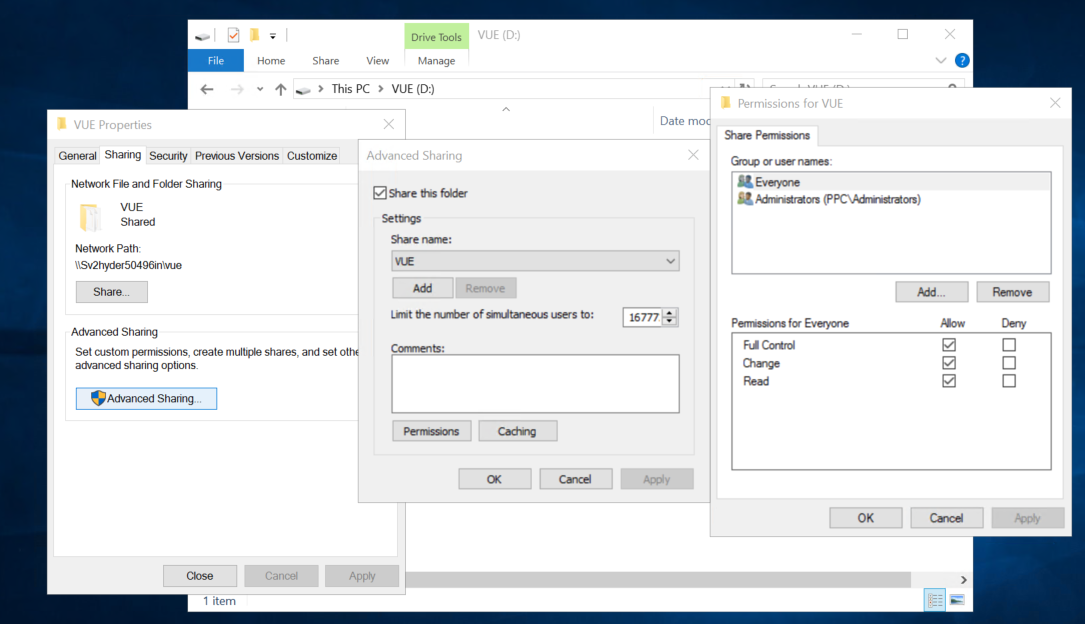This screenshot has width=1085, height=624.
Task: Click the Share... button
Action: point(111,292)
